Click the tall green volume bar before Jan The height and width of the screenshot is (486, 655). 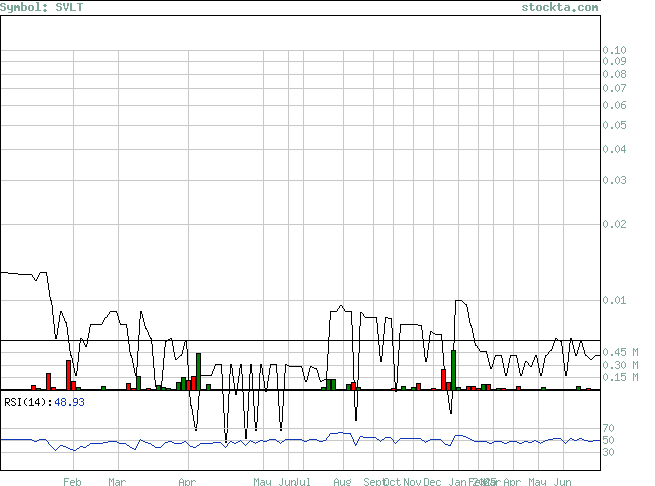tap(453, 370)
